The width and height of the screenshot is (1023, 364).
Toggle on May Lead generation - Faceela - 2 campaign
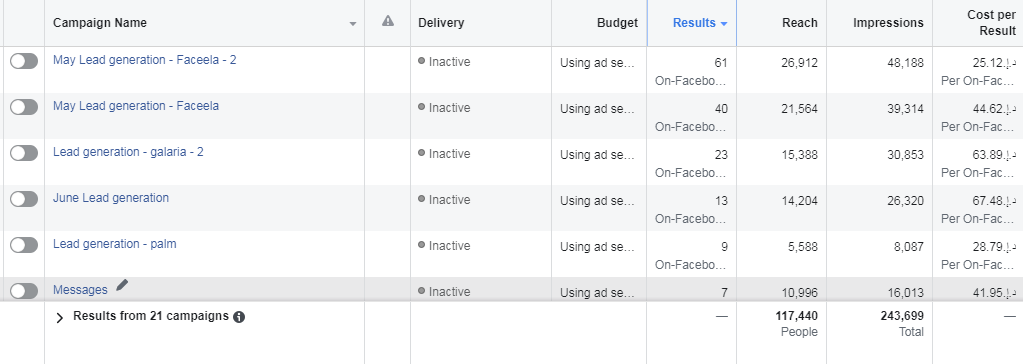pos(23,61)
